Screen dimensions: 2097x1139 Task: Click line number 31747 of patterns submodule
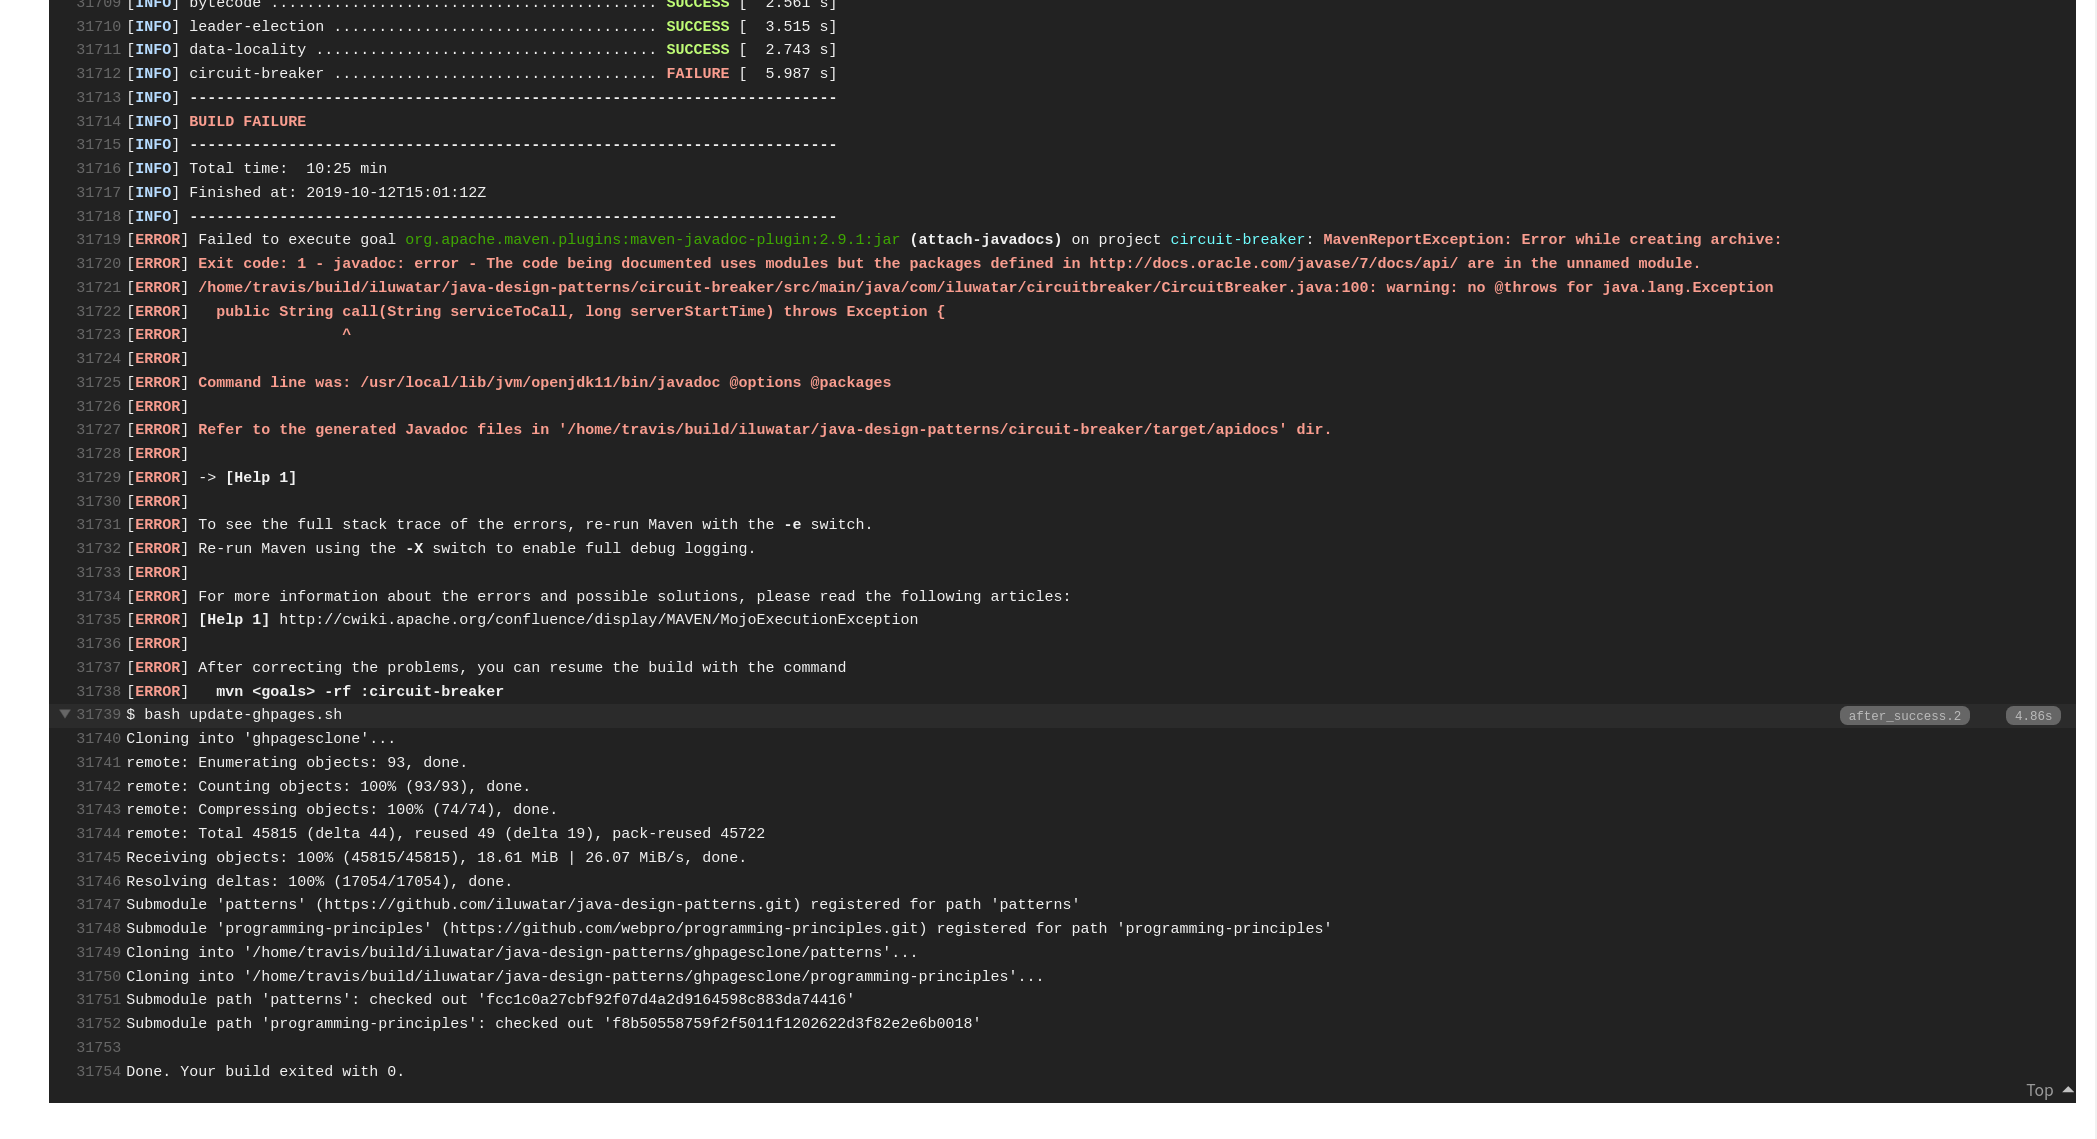click(98, 905)
